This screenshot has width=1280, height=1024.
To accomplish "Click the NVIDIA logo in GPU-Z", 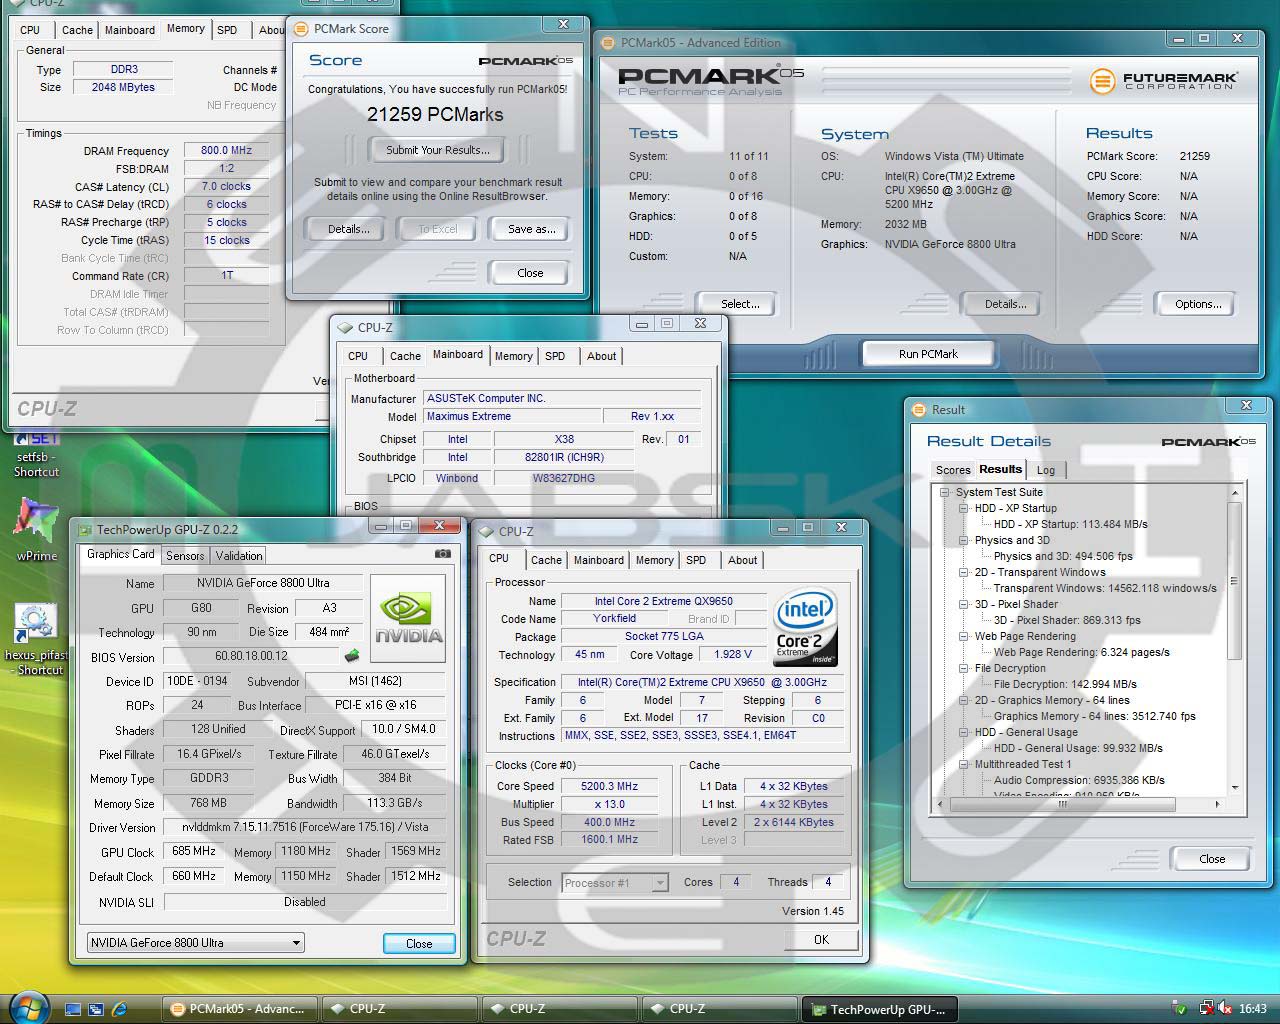I will tap(408, 618).
